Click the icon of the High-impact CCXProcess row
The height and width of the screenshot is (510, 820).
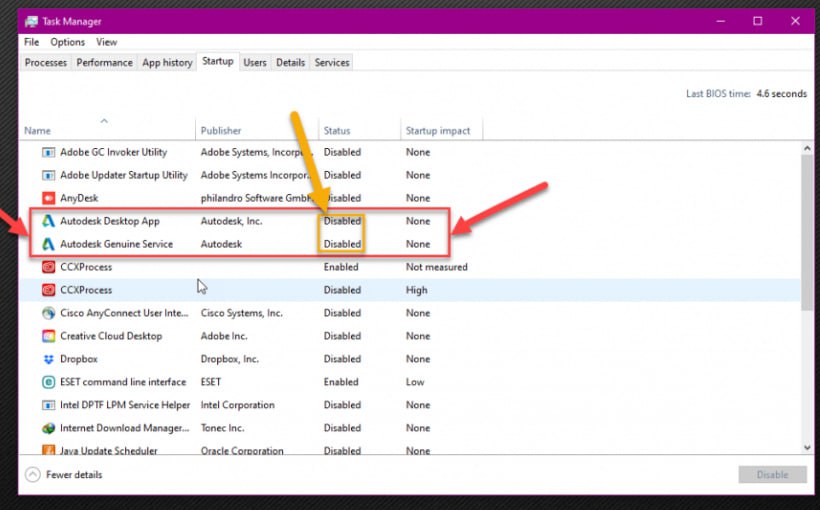(x=48, y=290)
